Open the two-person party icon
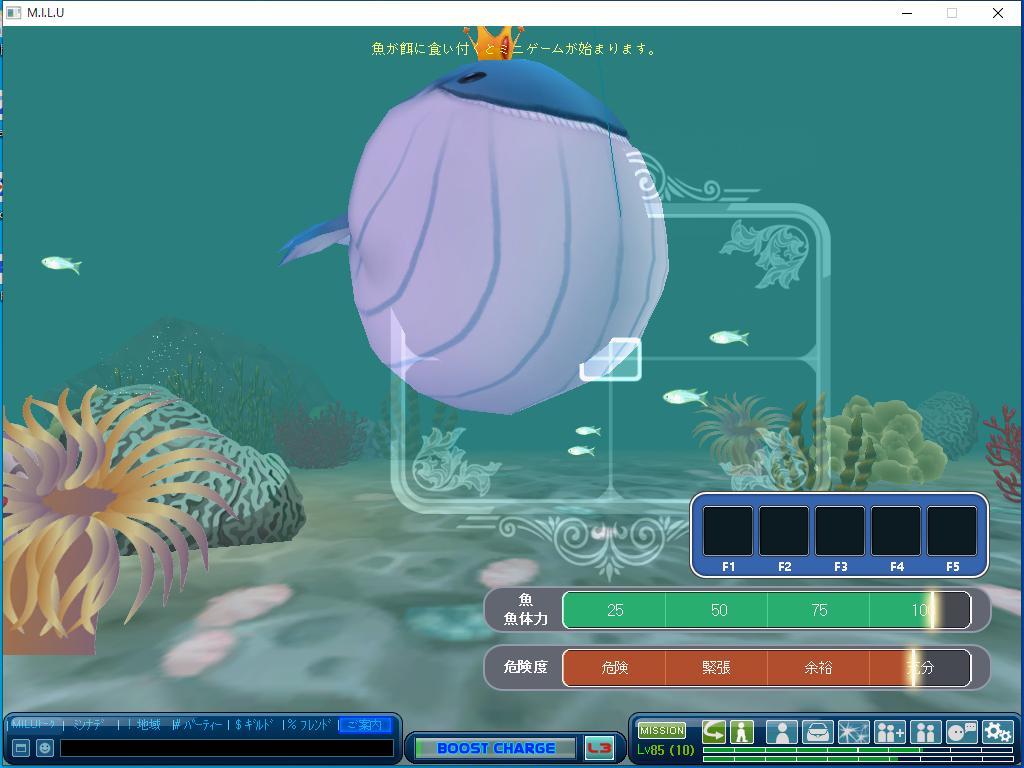Screen dimensions: 1024x768 [925, 732]
